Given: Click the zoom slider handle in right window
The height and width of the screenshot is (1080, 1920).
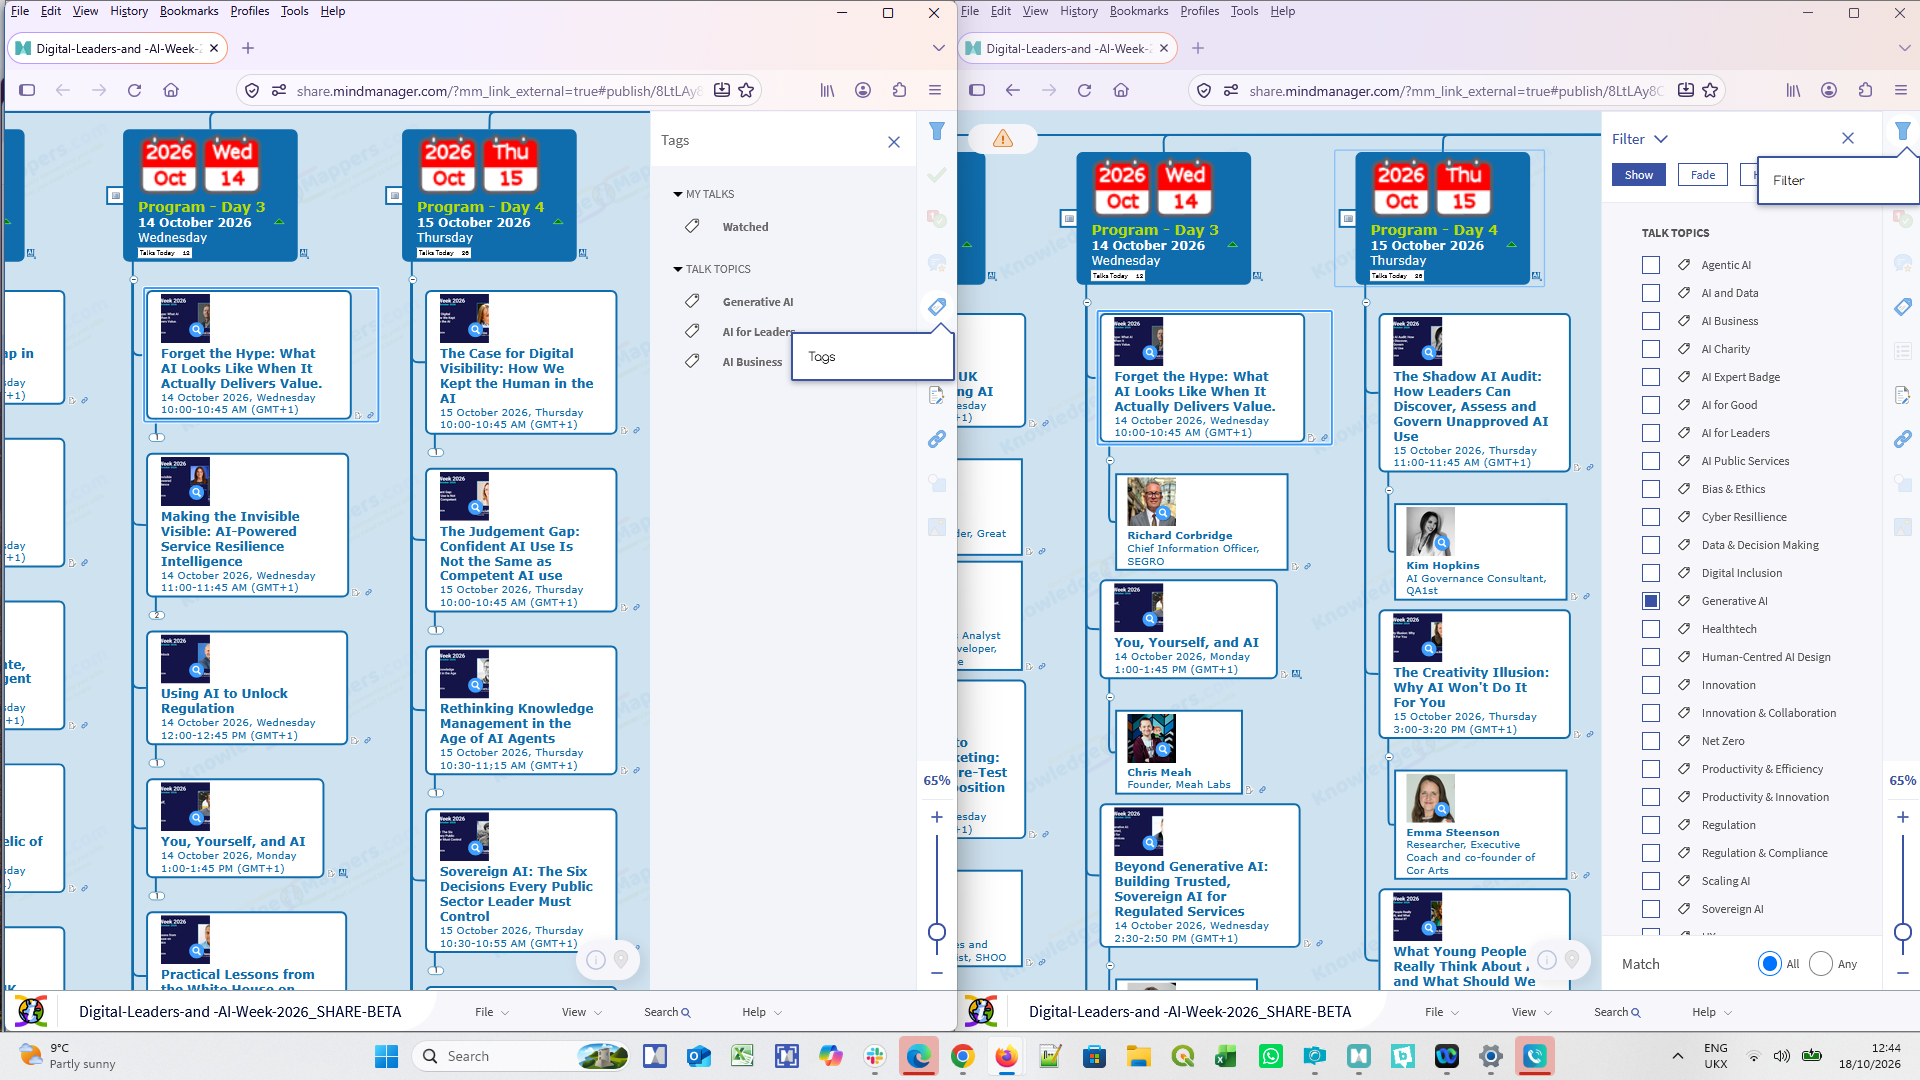Looking at the screenshot, I should pos(1903,932).
